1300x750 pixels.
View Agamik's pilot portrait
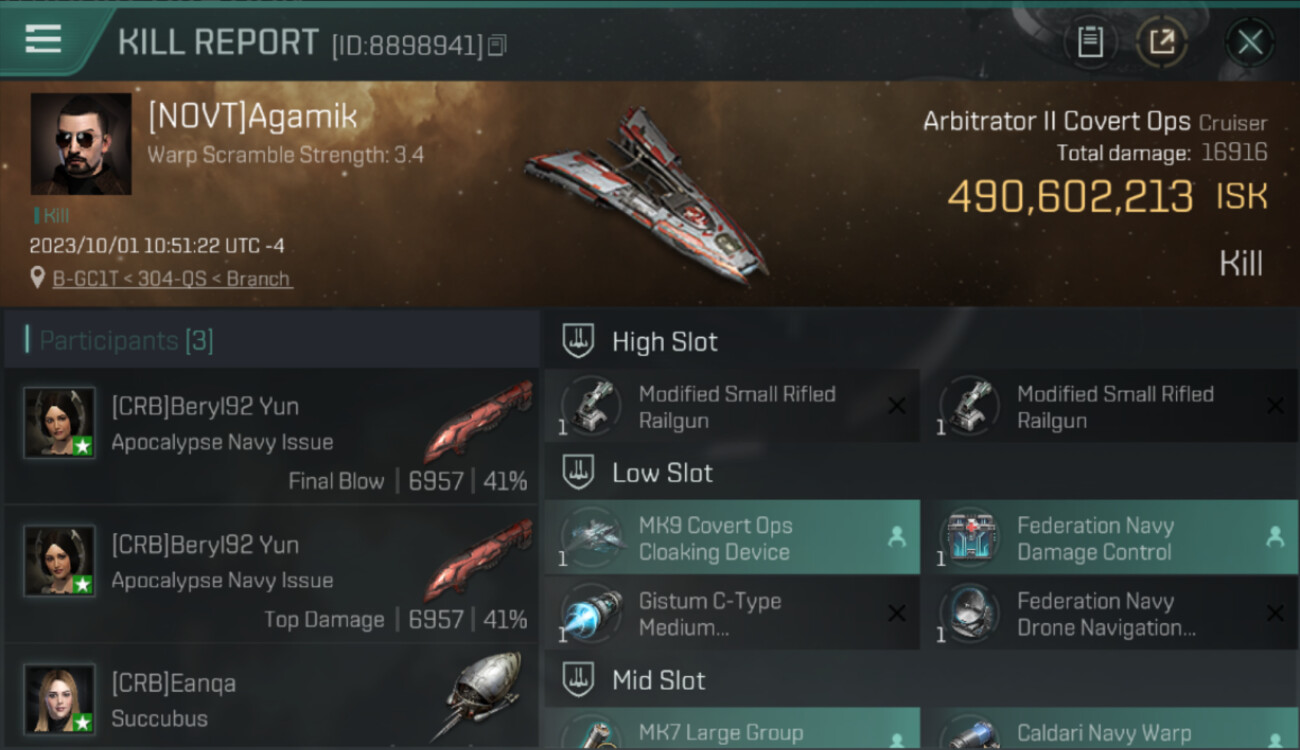[x=81, y=144]
